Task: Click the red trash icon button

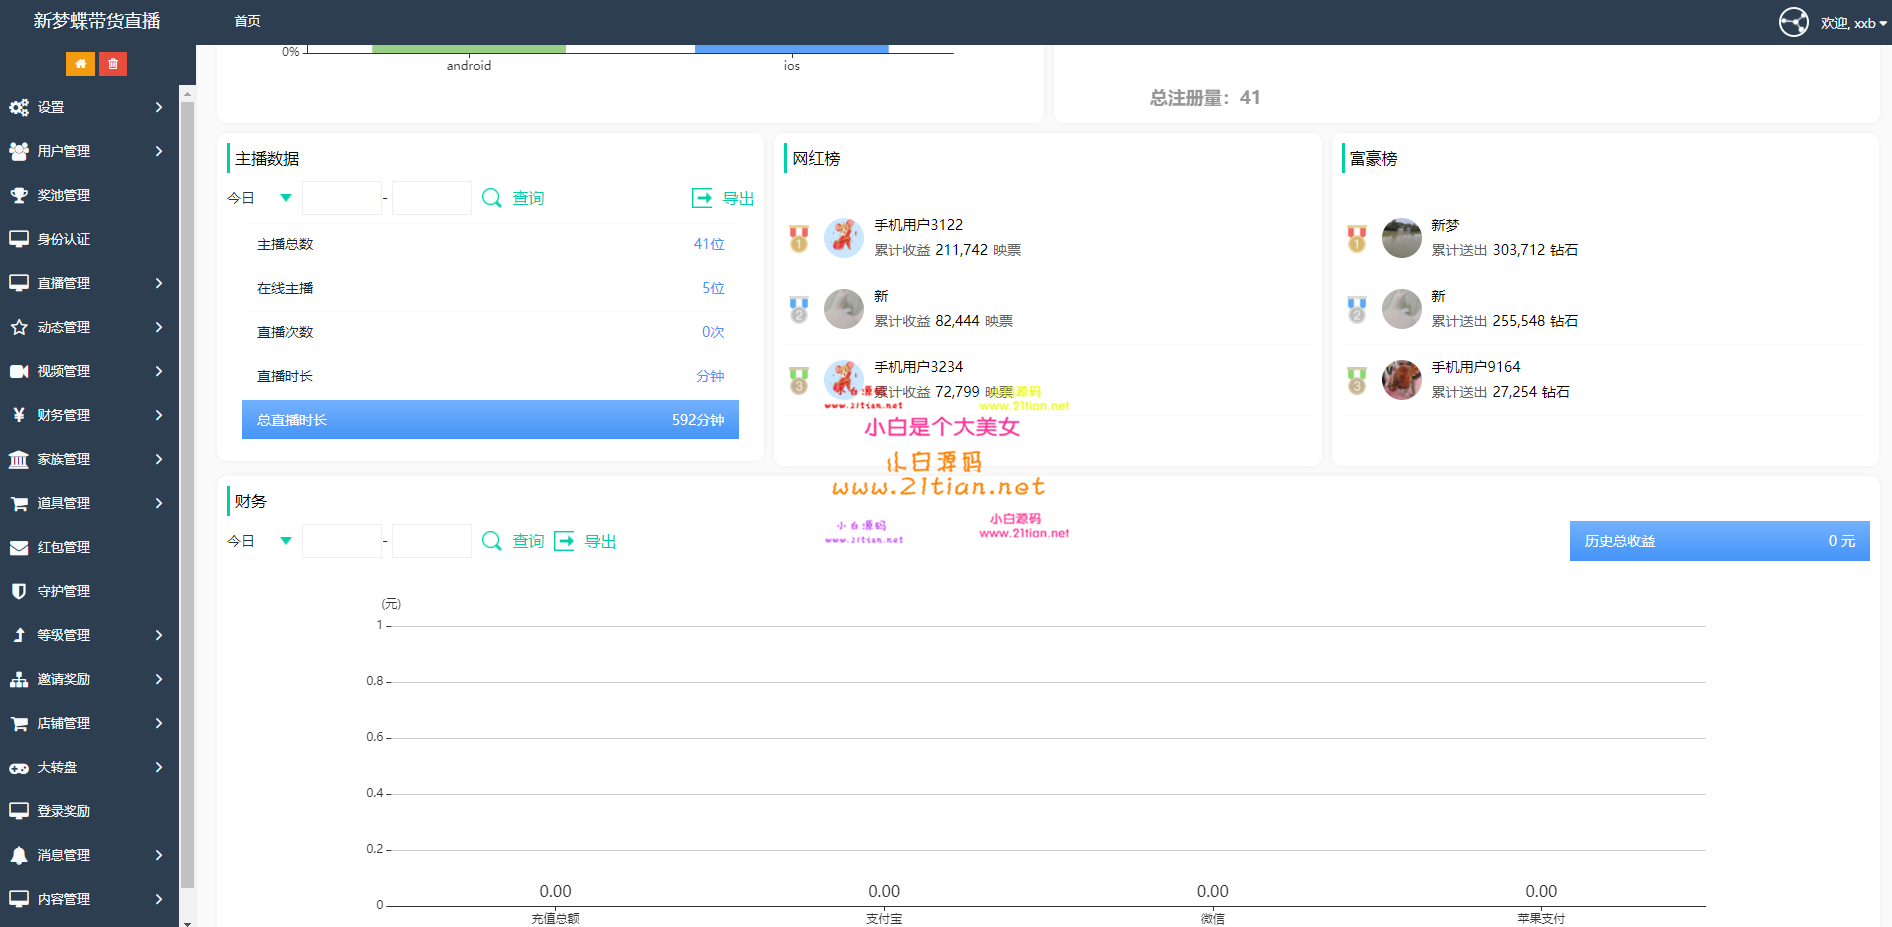Action: tap(113, 64)
